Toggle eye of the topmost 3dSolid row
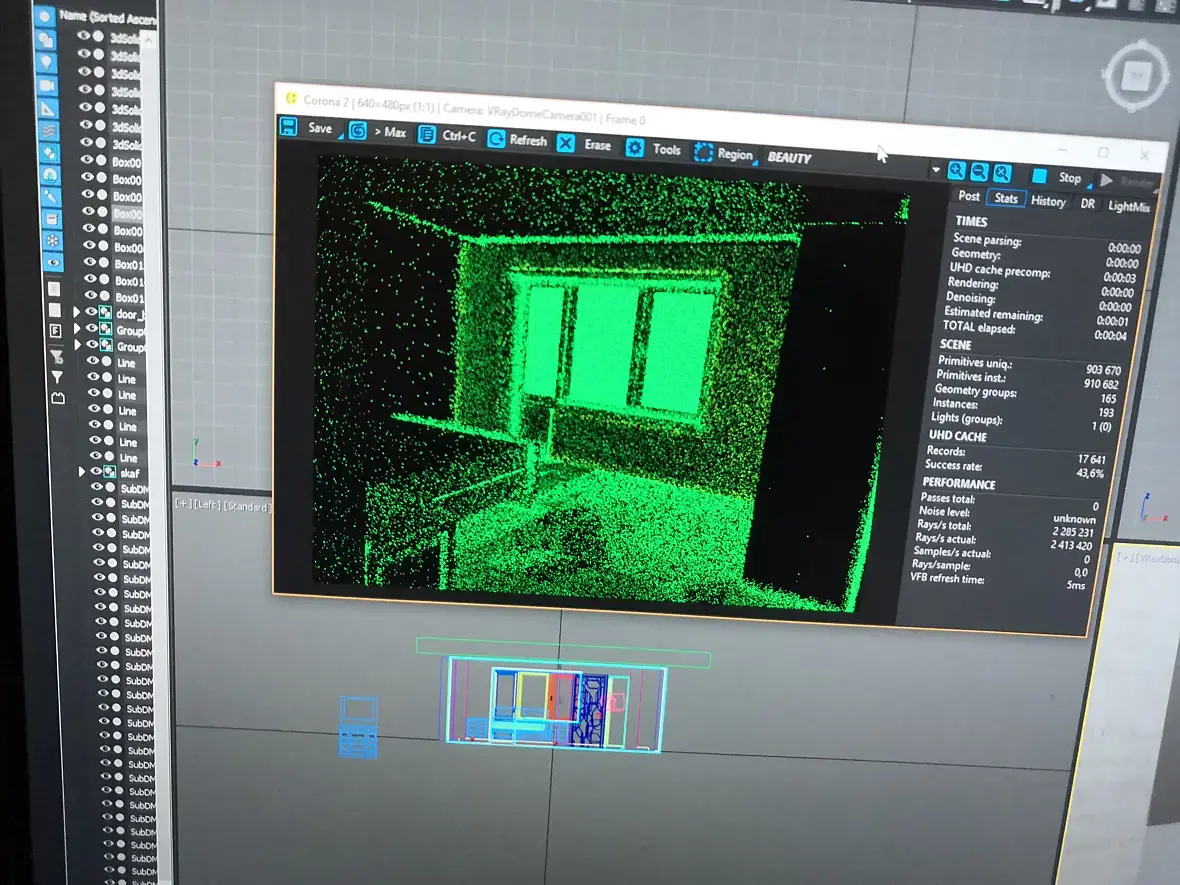The width and height of the screenshot is (1180, 885). click(x=83, y=35)
